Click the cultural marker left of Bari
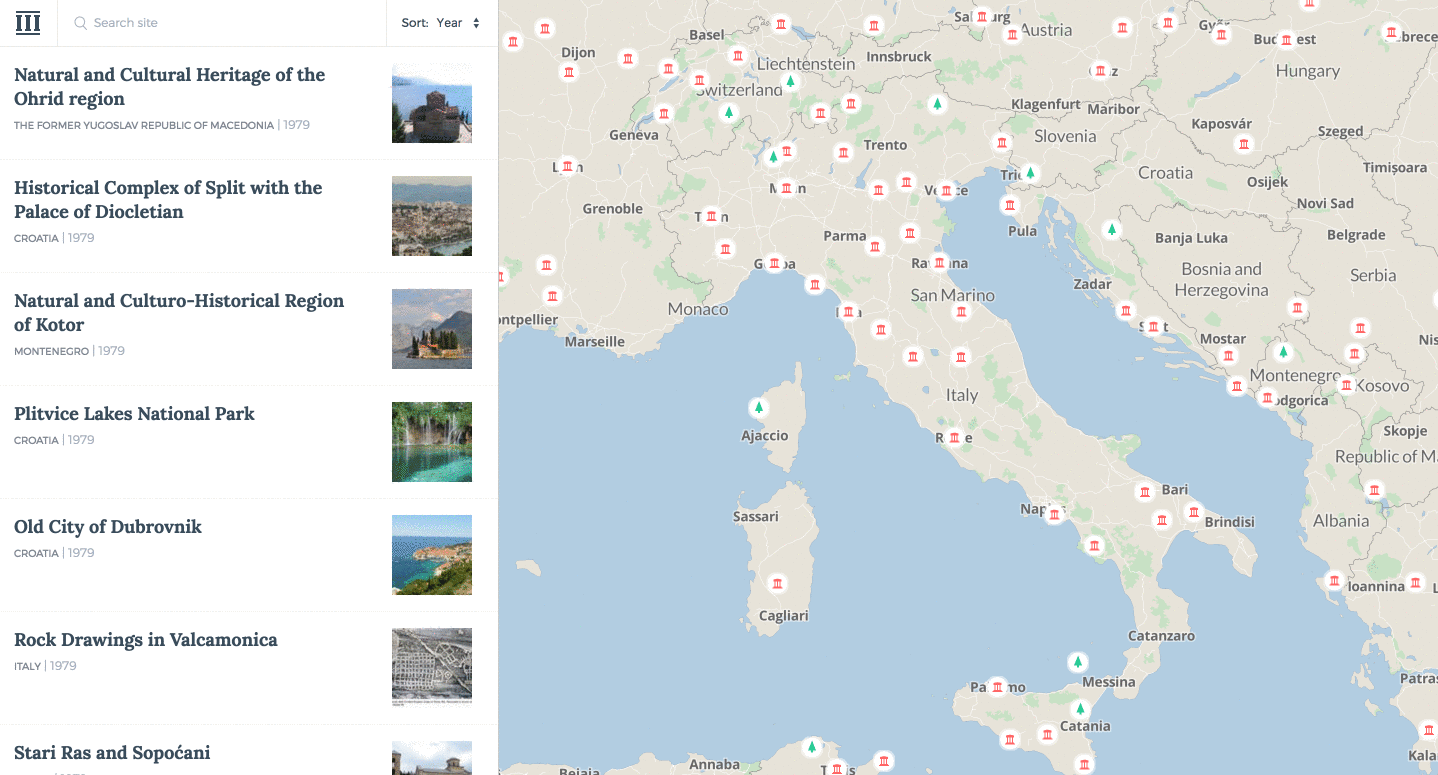This screenshot has height=775, width=1438. (1144, 491)
